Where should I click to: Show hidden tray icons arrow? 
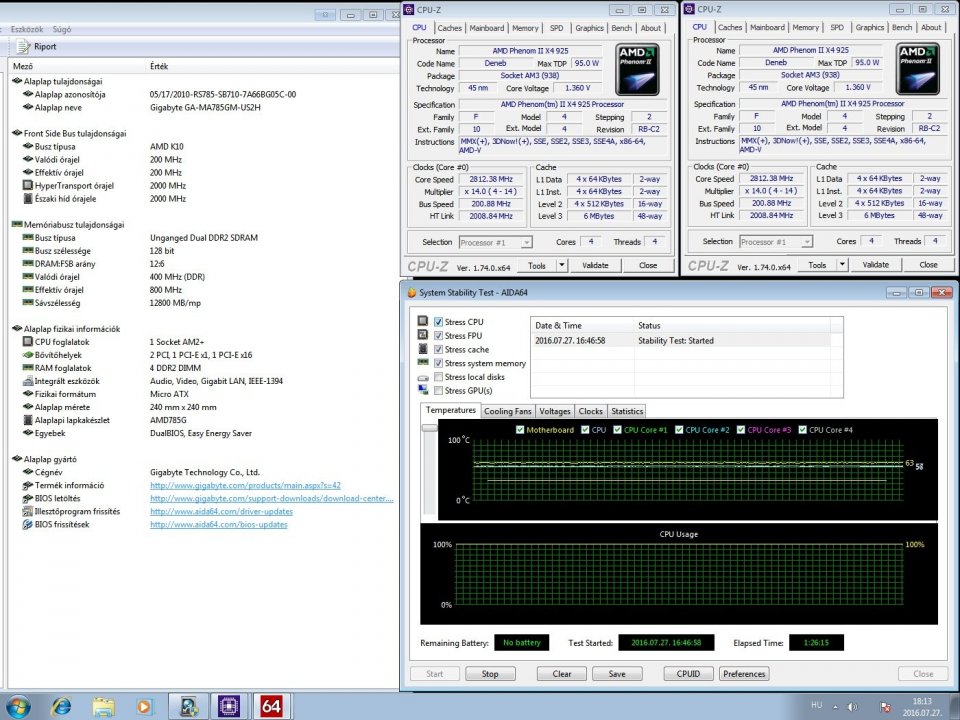835,707
